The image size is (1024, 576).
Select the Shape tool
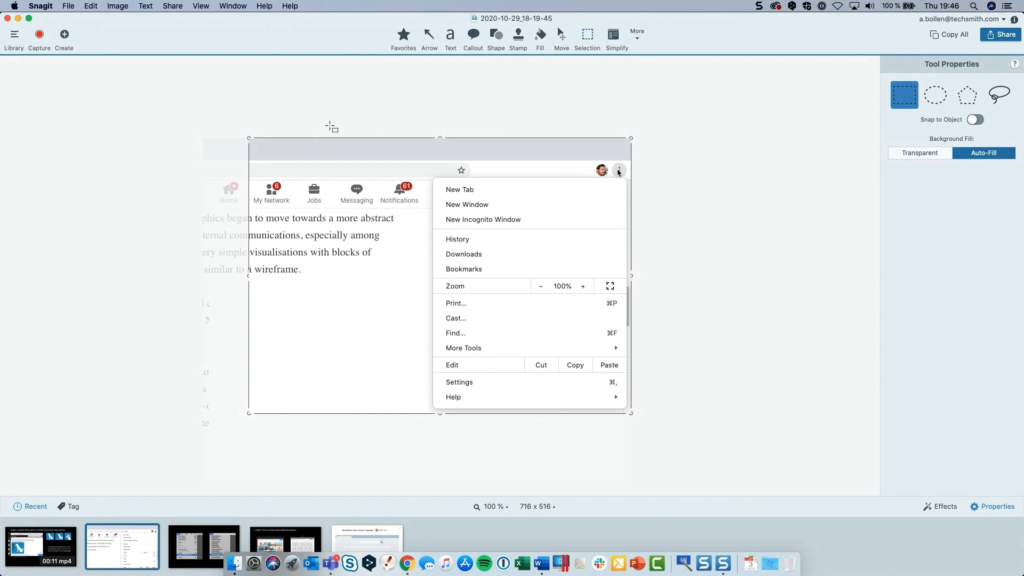pyautogui.click(x=496, y=39)
